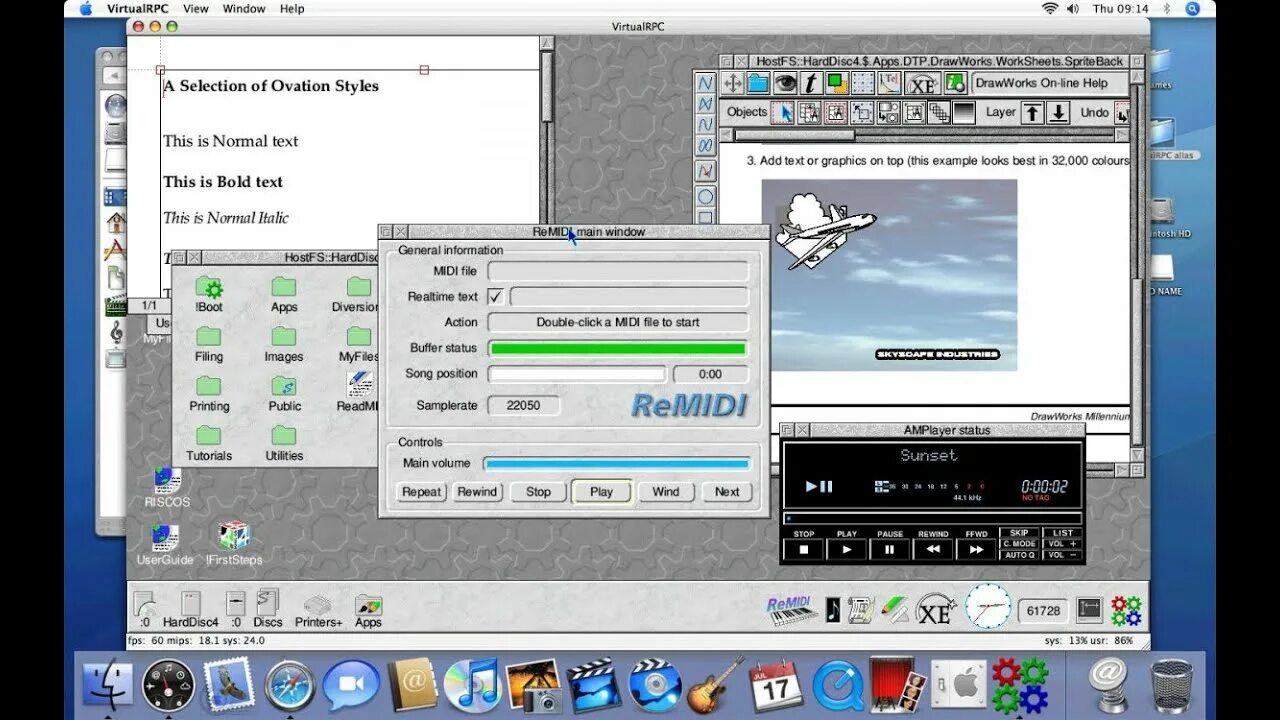The image size is (1280, 720).
Task: Click the analogue clock on the icon bar
Action: pyautogui.click(x=988, y=606)
